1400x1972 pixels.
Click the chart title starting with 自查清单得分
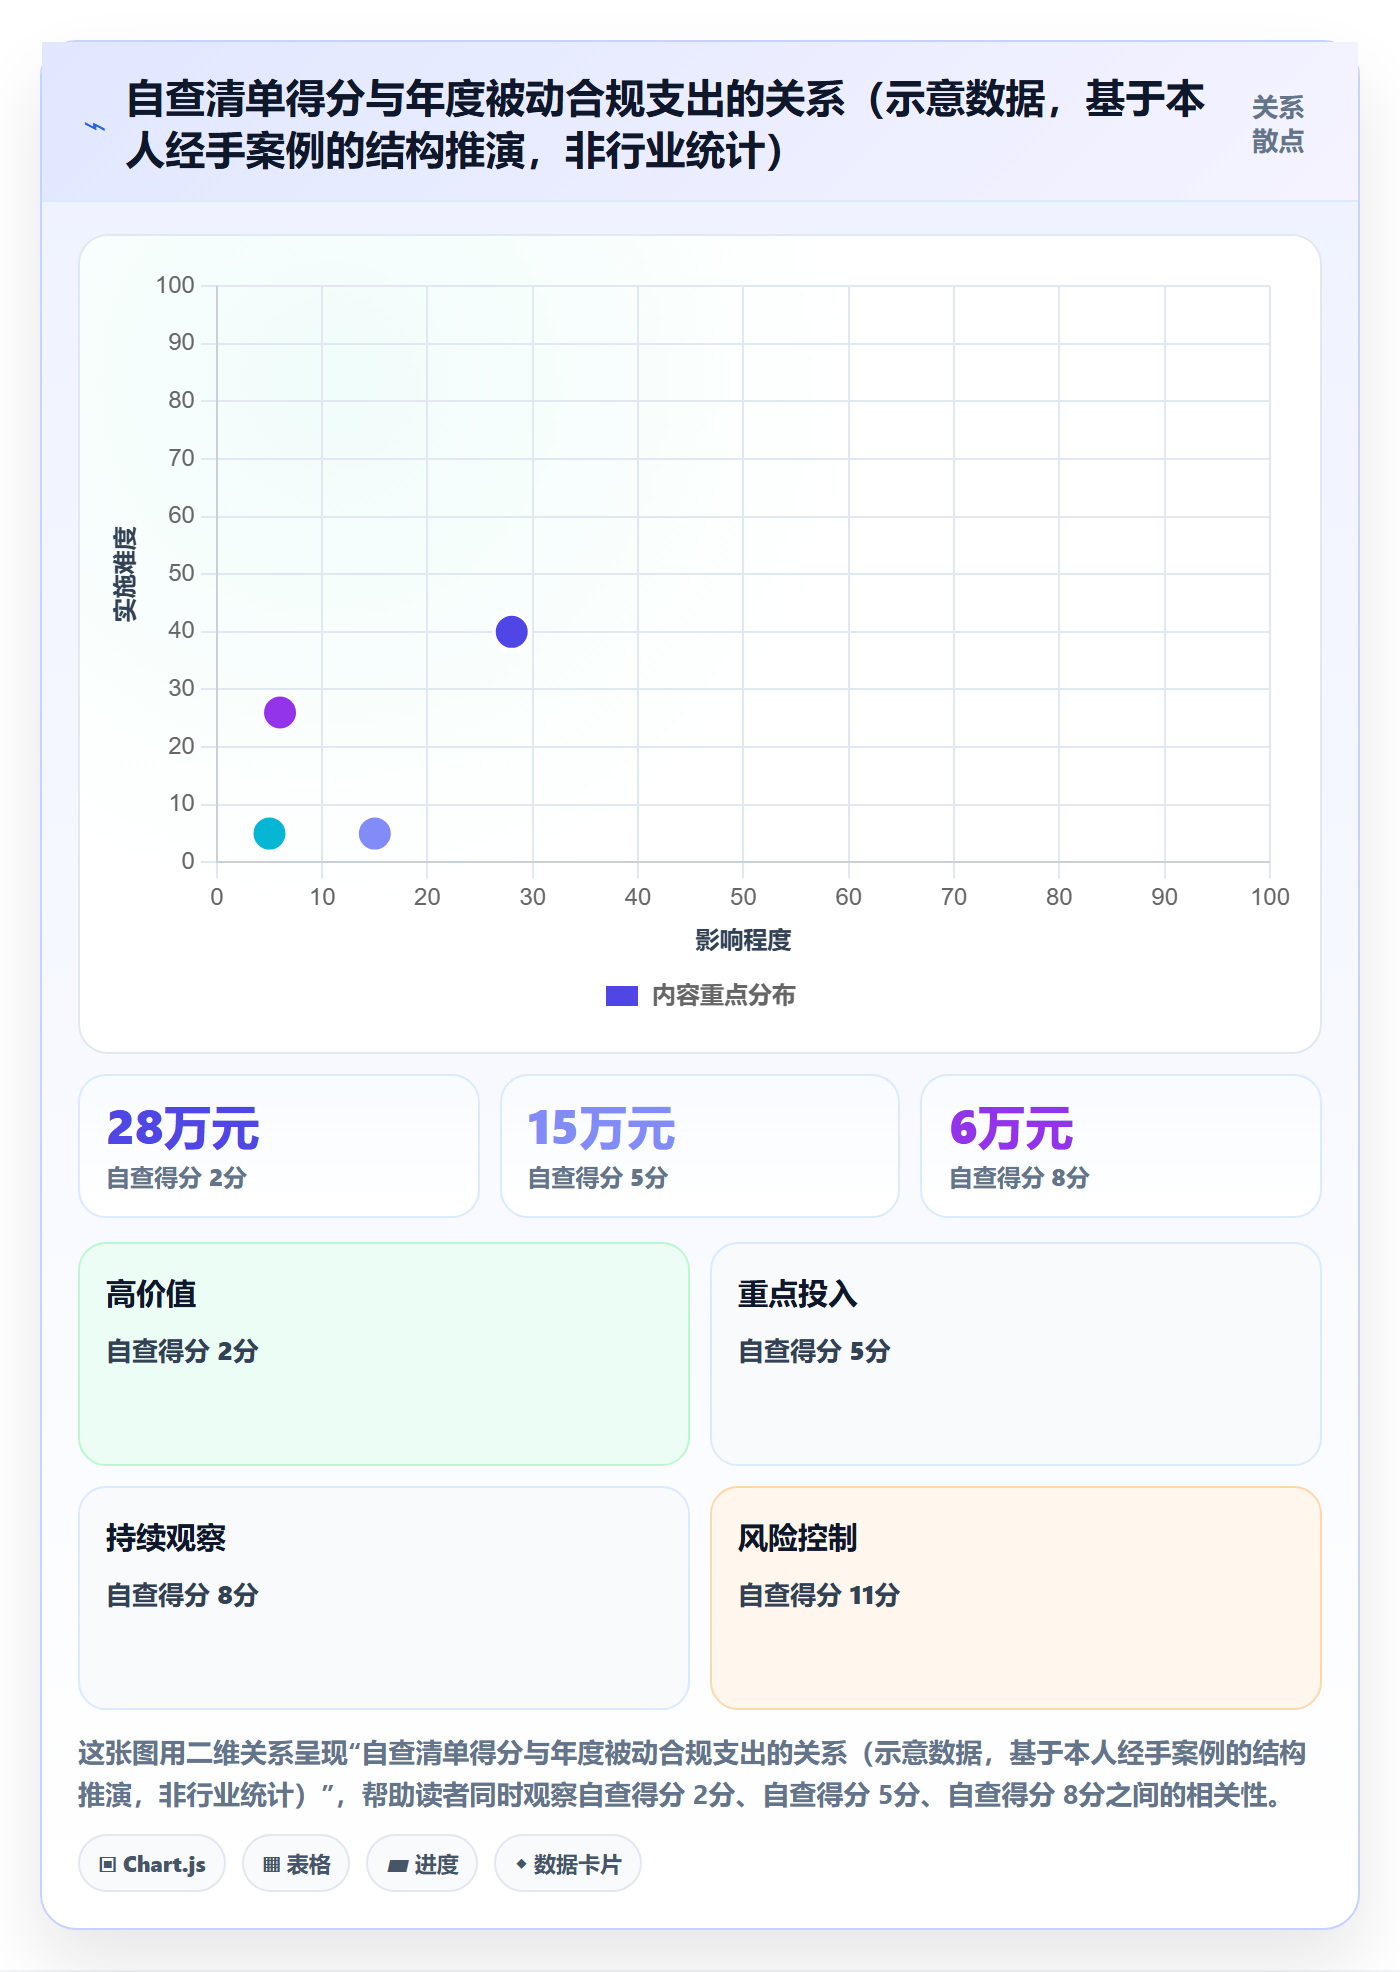point(666,125)
